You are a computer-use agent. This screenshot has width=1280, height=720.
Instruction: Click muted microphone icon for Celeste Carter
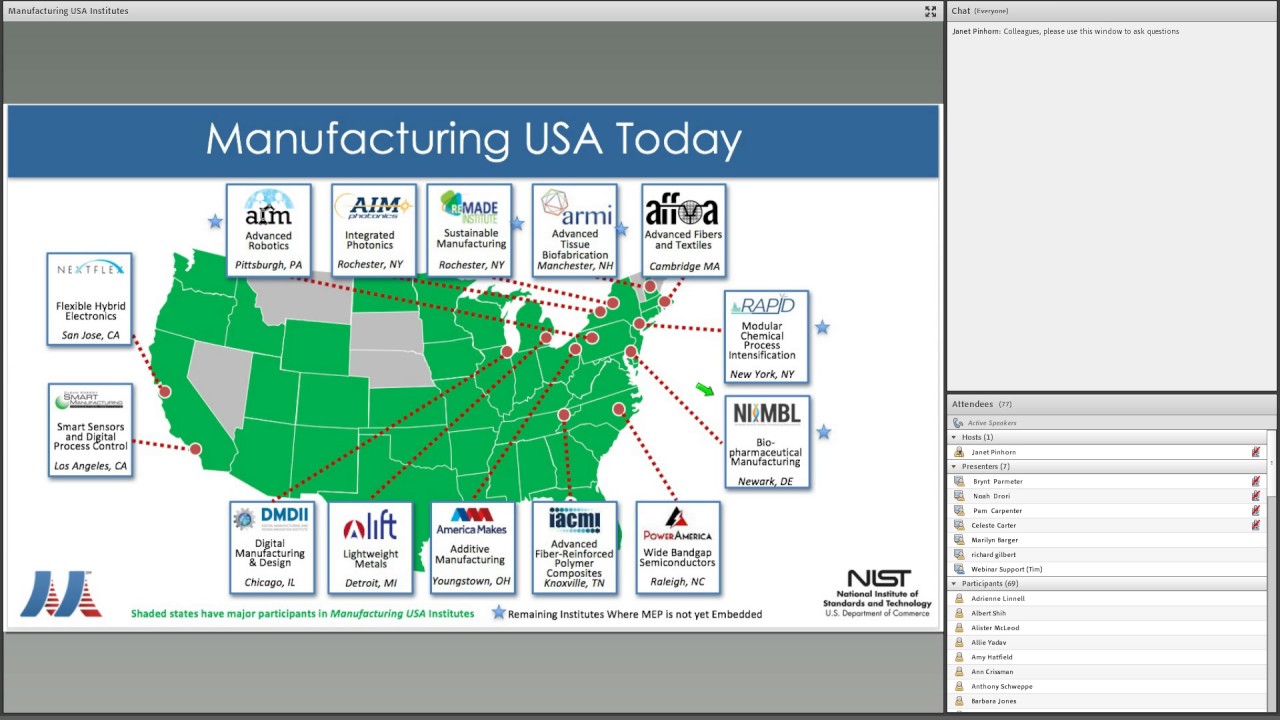[x=1256, y=525]
